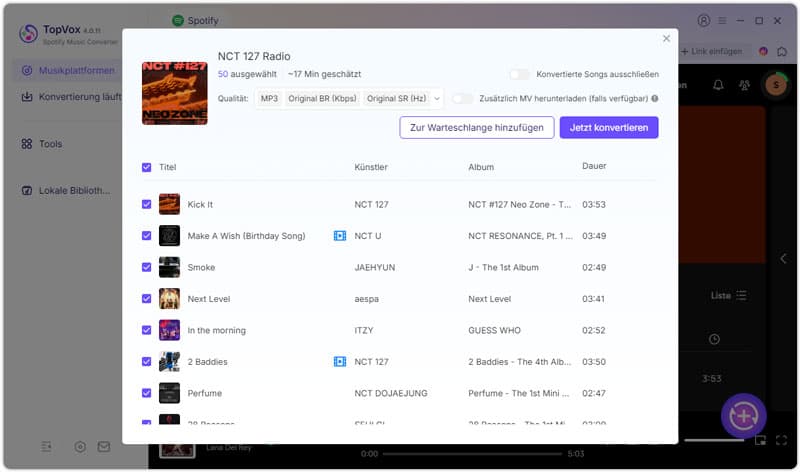
Task: Toggle Konvertierte Songs ausschließen switch
Action: point(519,74)
